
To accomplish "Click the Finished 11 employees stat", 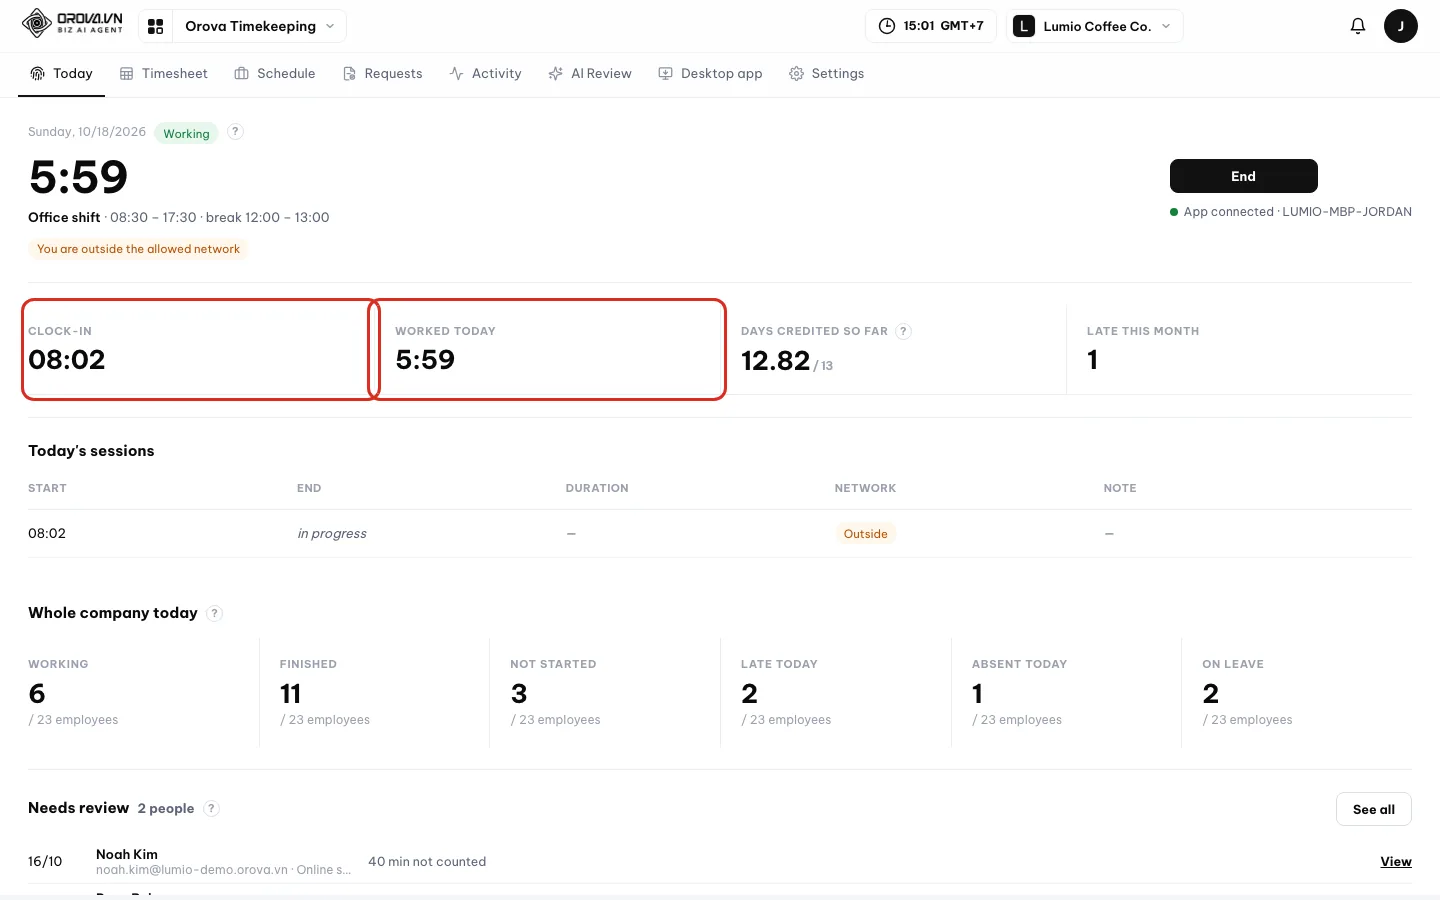I will 374,692.
